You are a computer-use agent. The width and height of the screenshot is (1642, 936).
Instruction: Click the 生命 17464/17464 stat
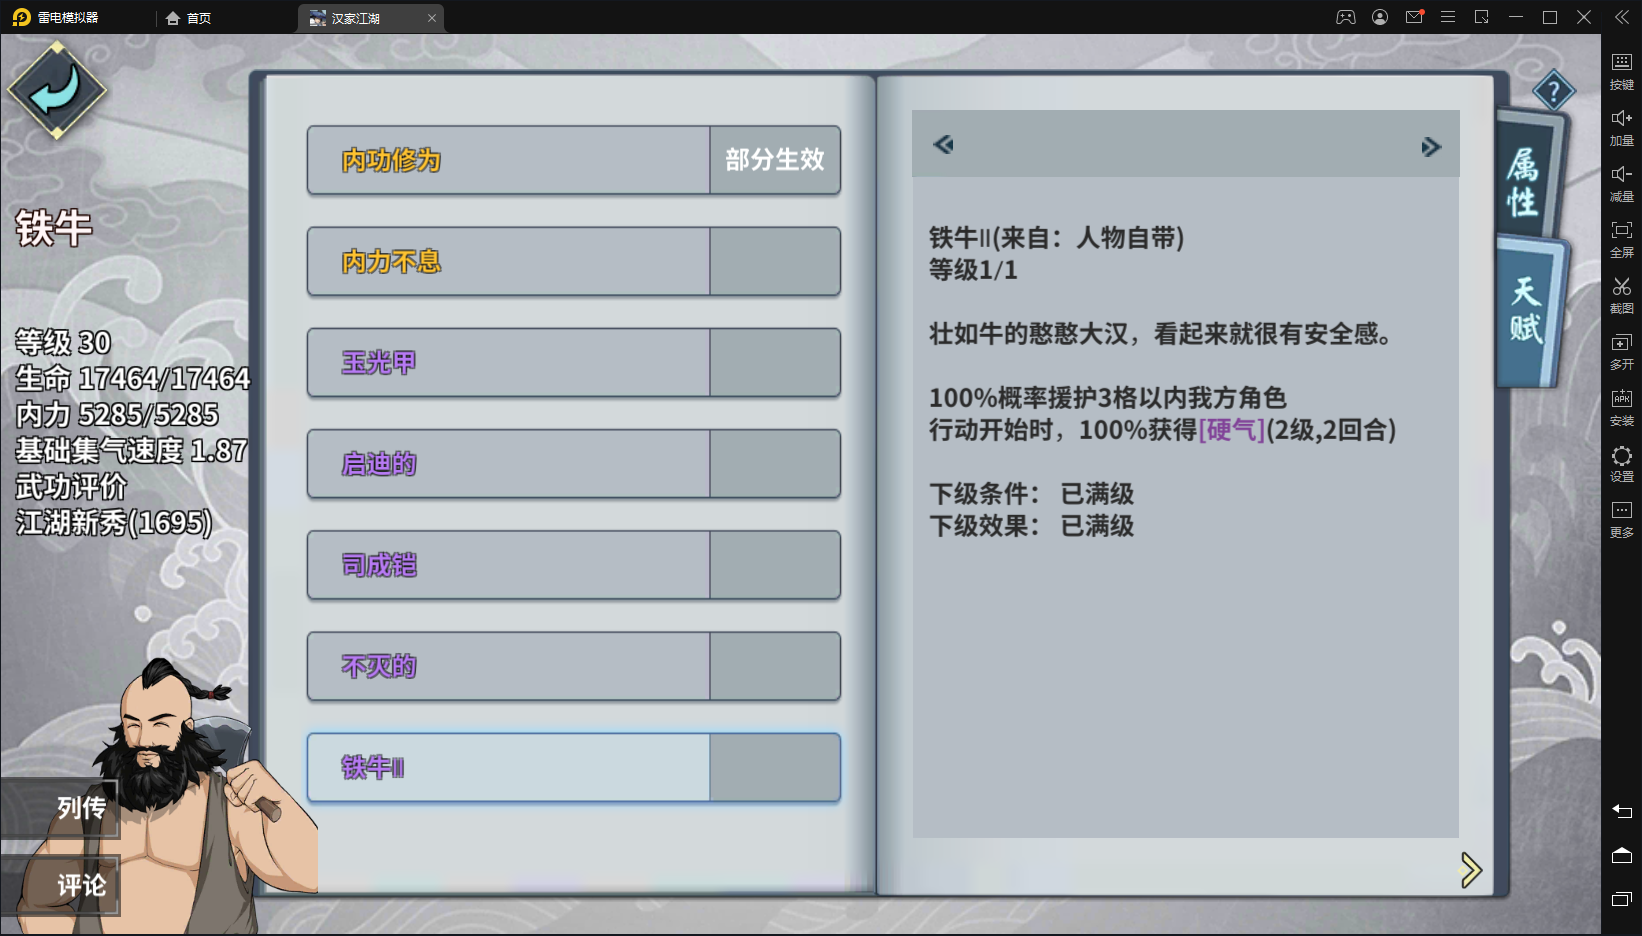click(132, 379)
